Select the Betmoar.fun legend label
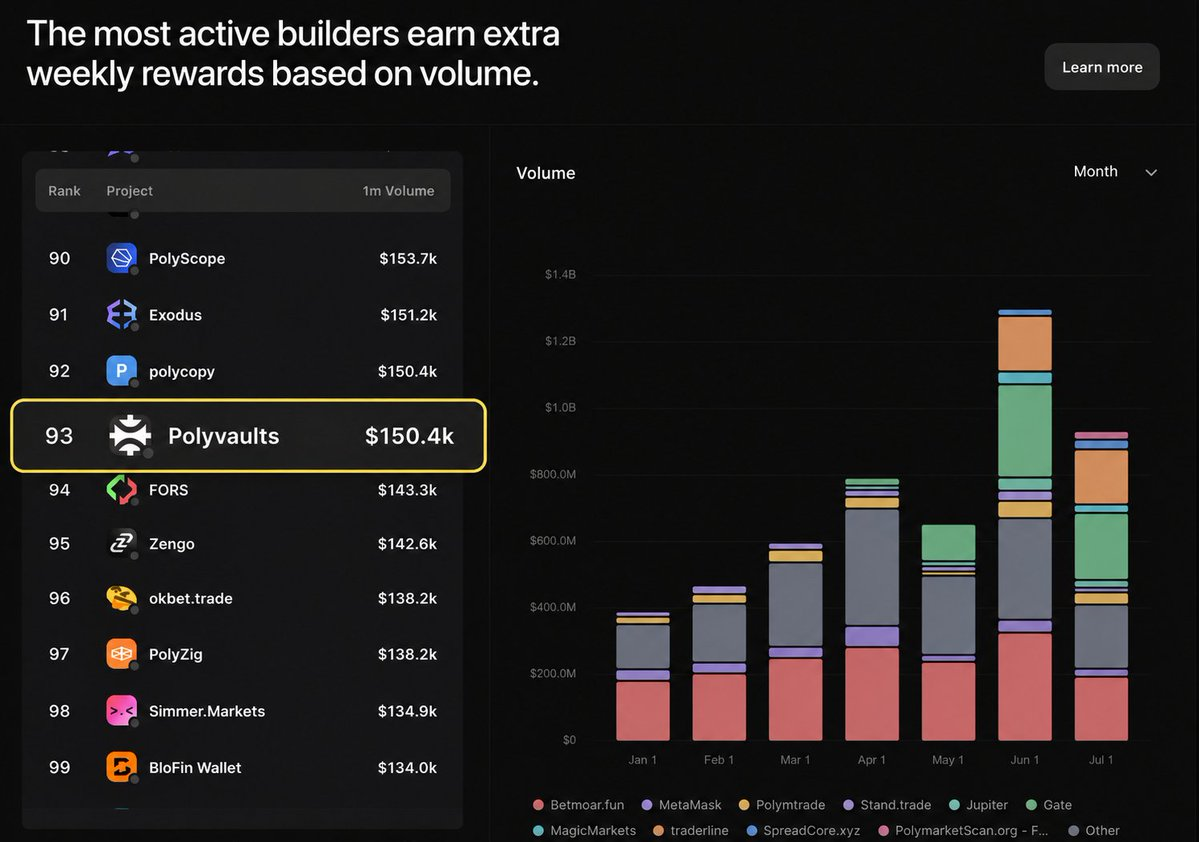 click(587, 805)
